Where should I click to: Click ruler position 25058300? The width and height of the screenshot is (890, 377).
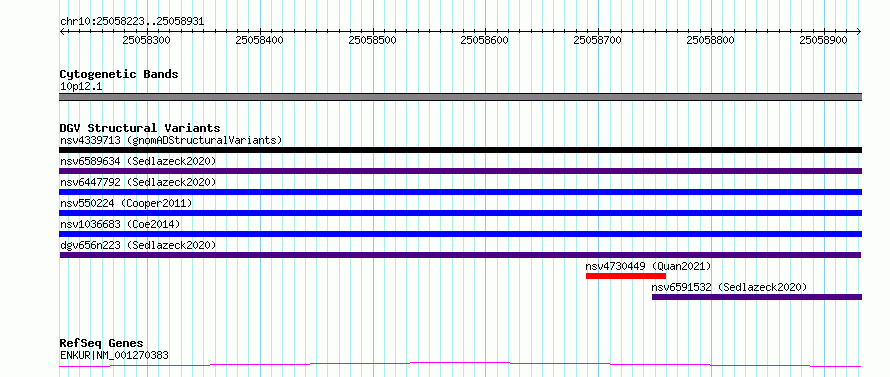(x=146, y=40)
